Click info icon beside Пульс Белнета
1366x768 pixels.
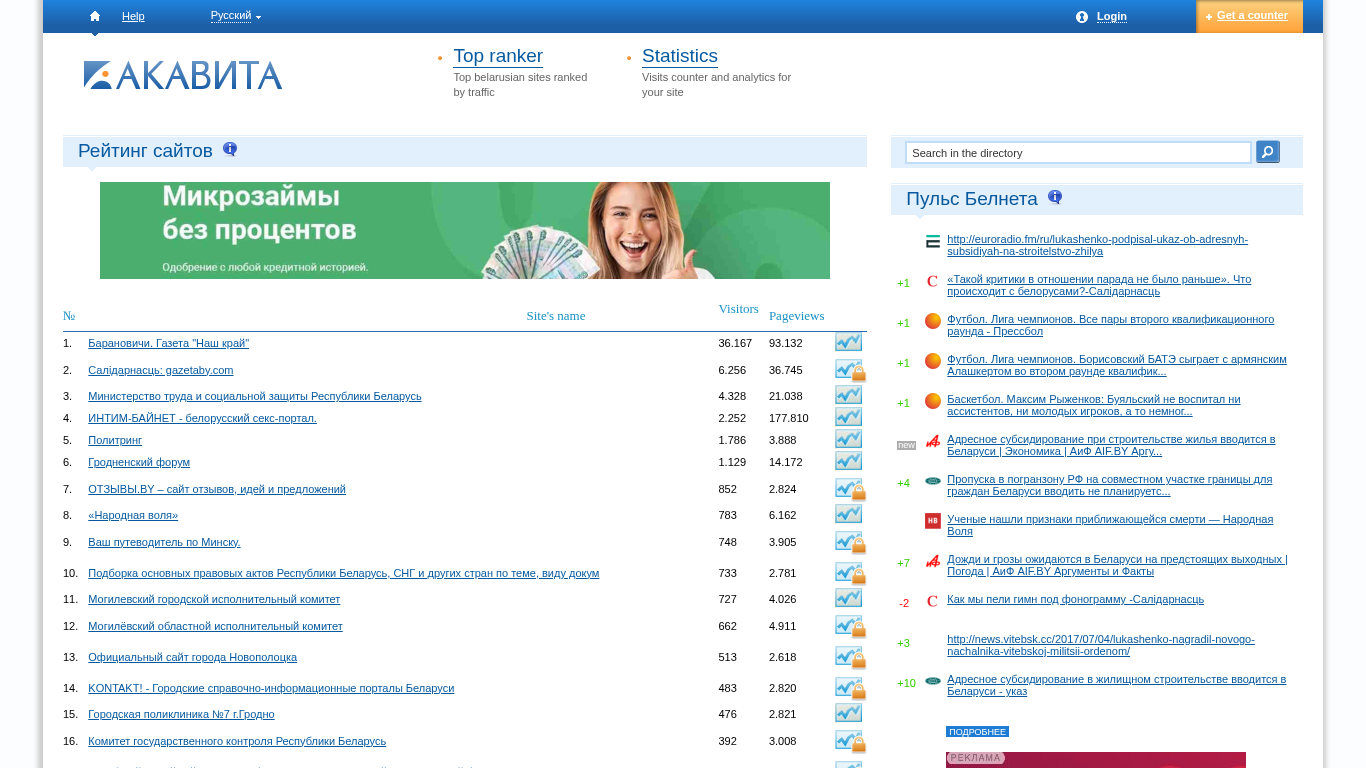point(1055,198)
